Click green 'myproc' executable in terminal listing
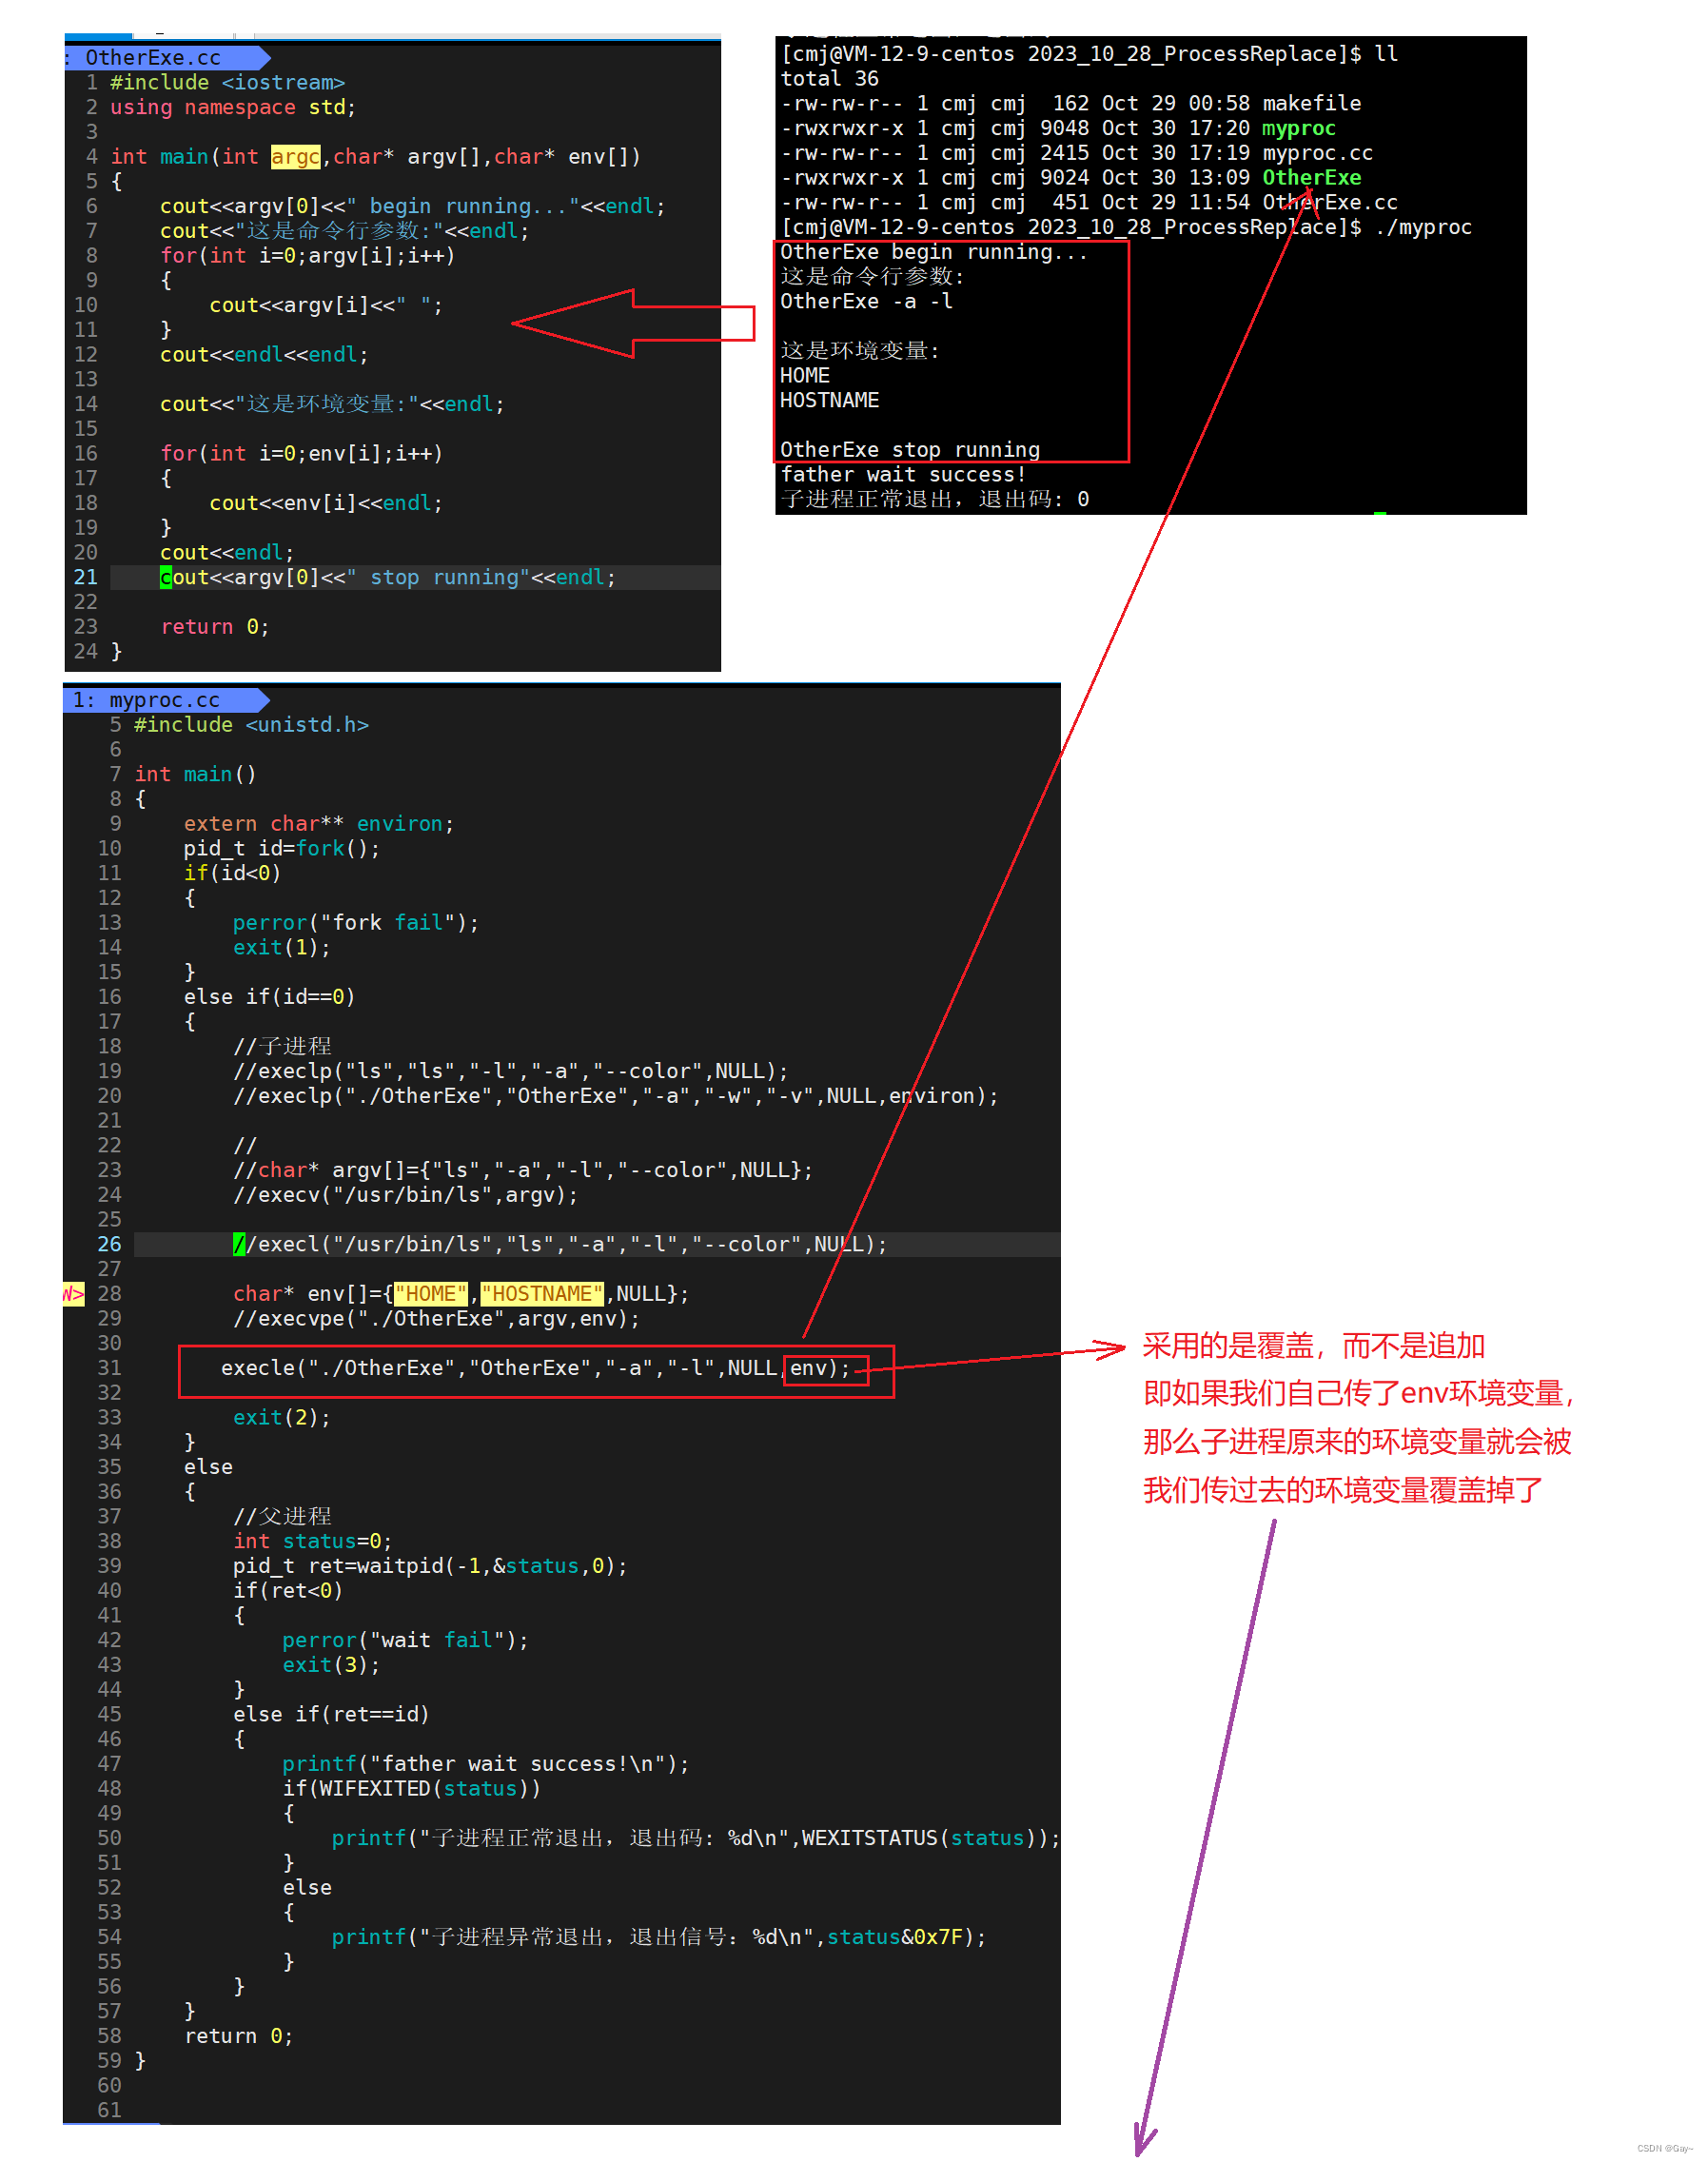The height and width of the screenshot is (2162, 1708). click(x=1299, y=128)
